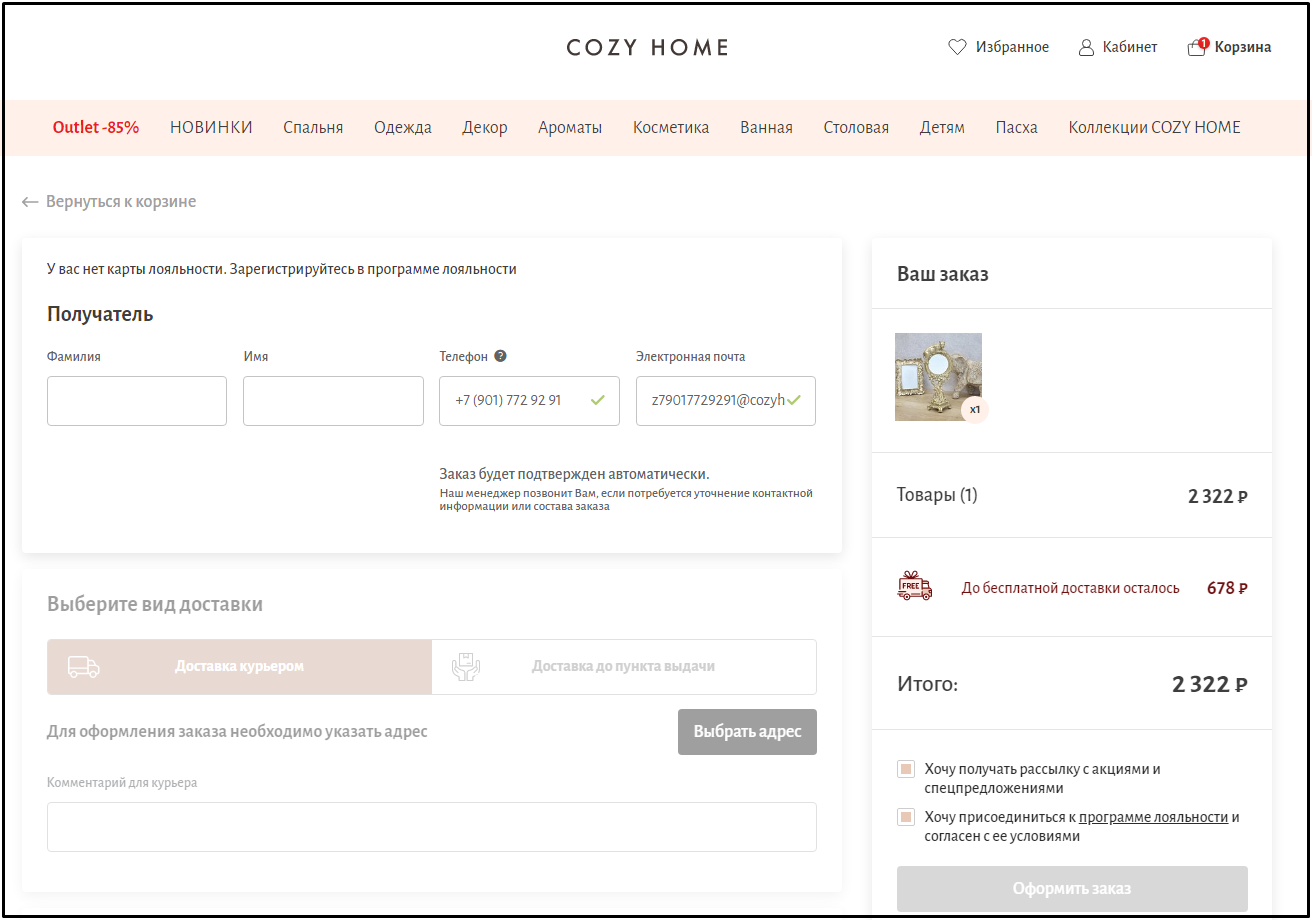
Task: Click the Комментарий для курьера field
Action: [x=432, y=827]
